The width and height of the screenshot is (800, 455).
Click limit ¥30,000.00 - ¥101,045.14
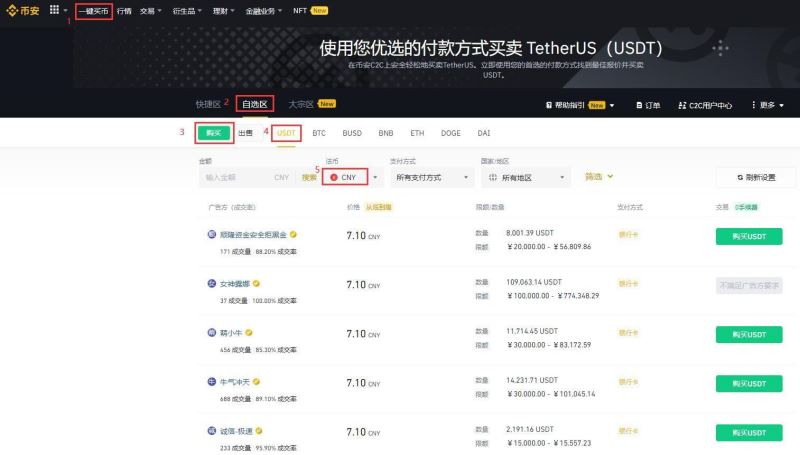pyautogui.click(x=551, y=394)
